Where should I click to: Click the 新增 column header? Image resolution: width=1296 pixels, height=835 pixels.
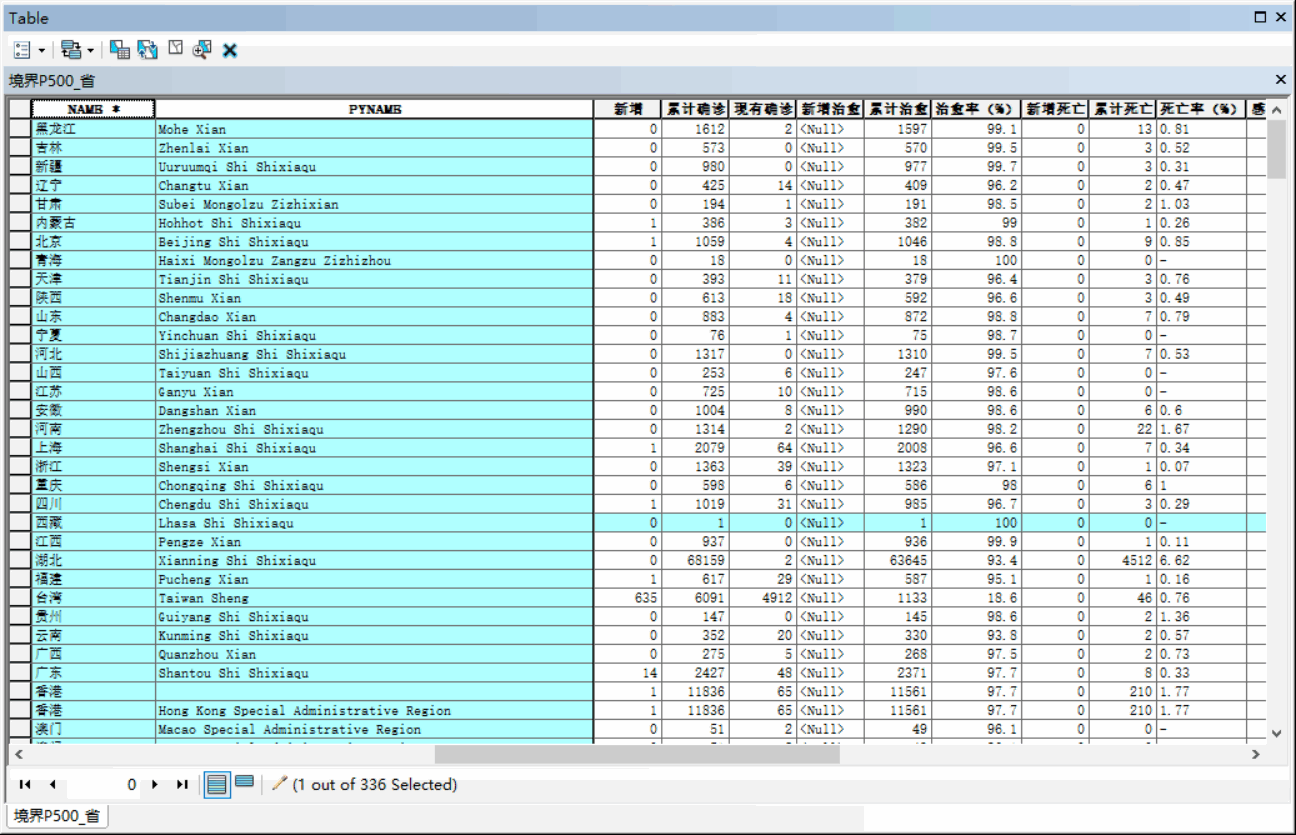click(628, 109)
